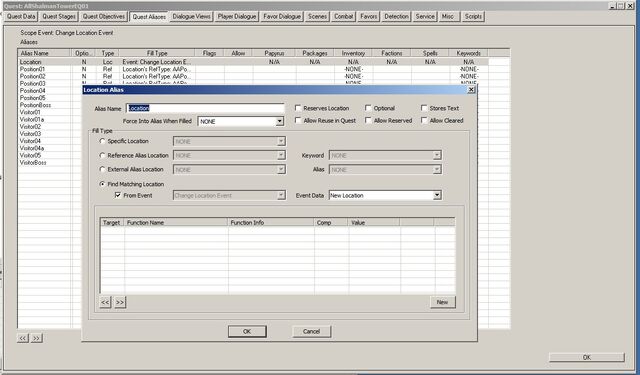640x375 pixels.
Task: Enable the Reserves Location checkbox
Action: [x=298, y=108]
